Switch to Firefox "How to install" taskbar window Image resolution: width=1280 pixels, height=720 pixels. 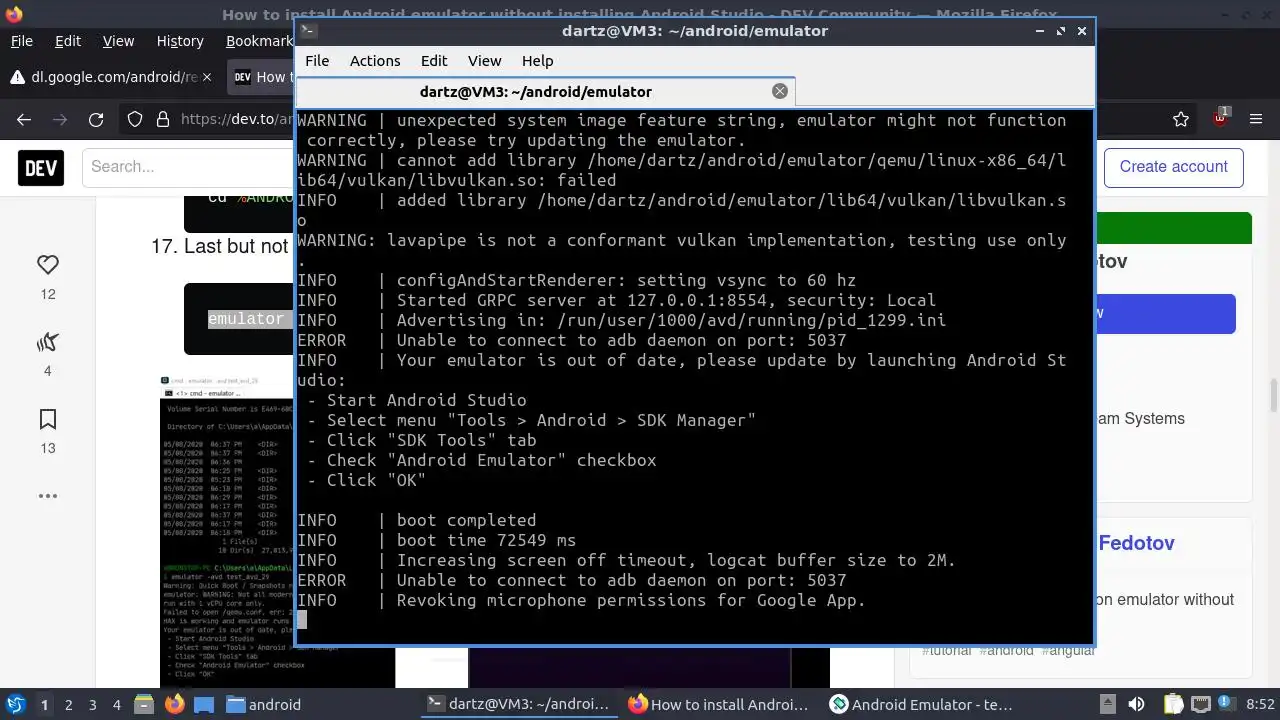point(720,704)
